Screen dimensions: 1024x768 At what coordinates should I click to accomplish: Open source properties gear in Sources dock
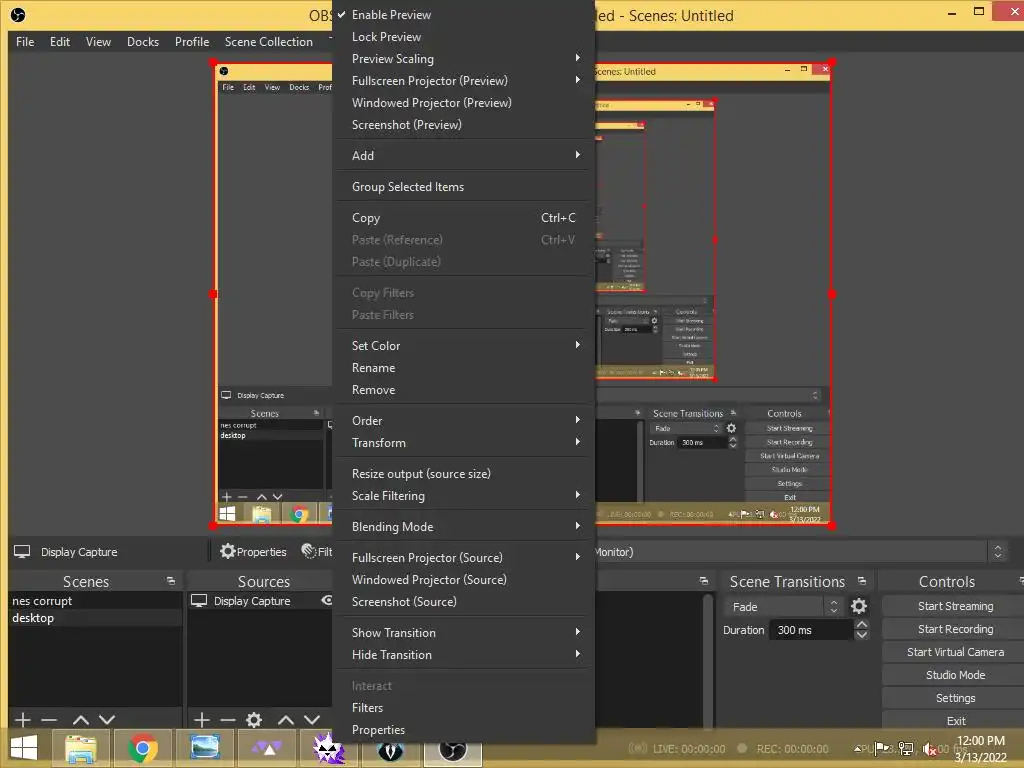pos(254,720)
